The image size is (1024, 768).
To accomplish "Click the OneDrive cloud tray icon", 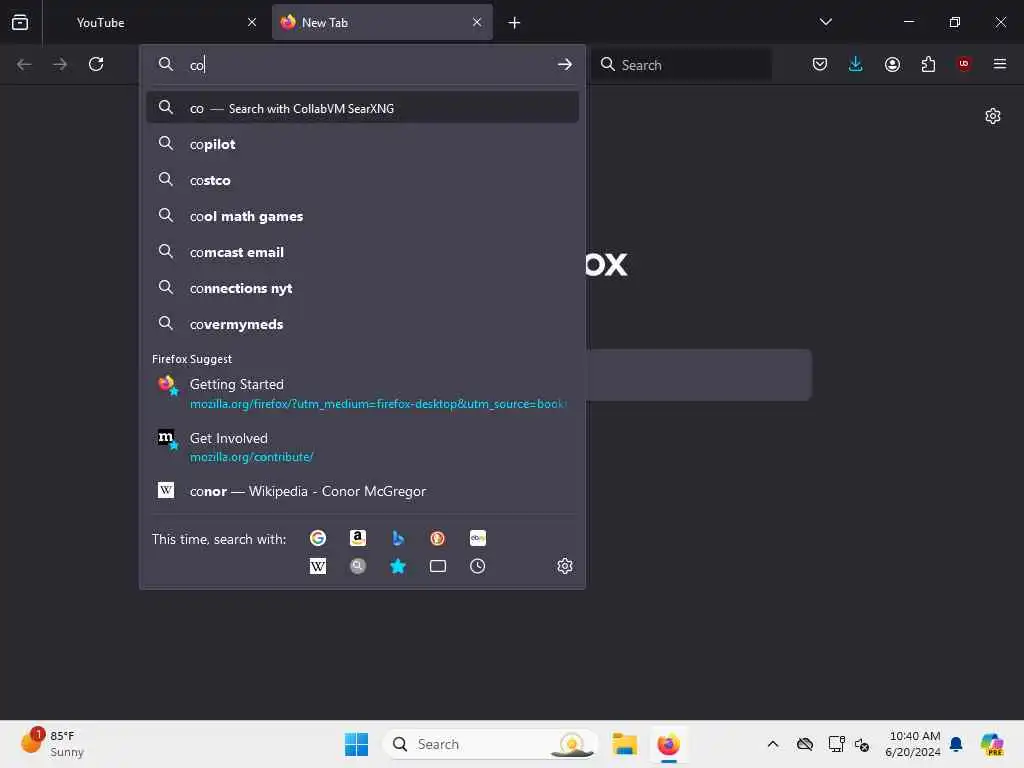I will point(805,744).
